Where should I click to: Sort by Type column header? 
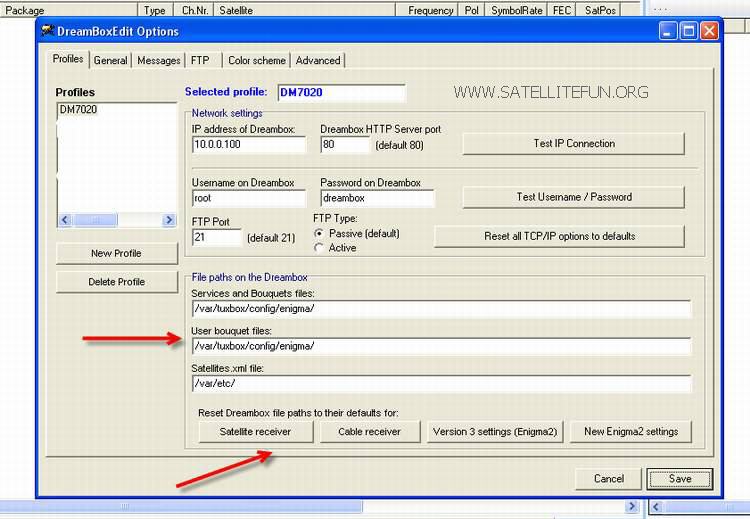(154, 10)
